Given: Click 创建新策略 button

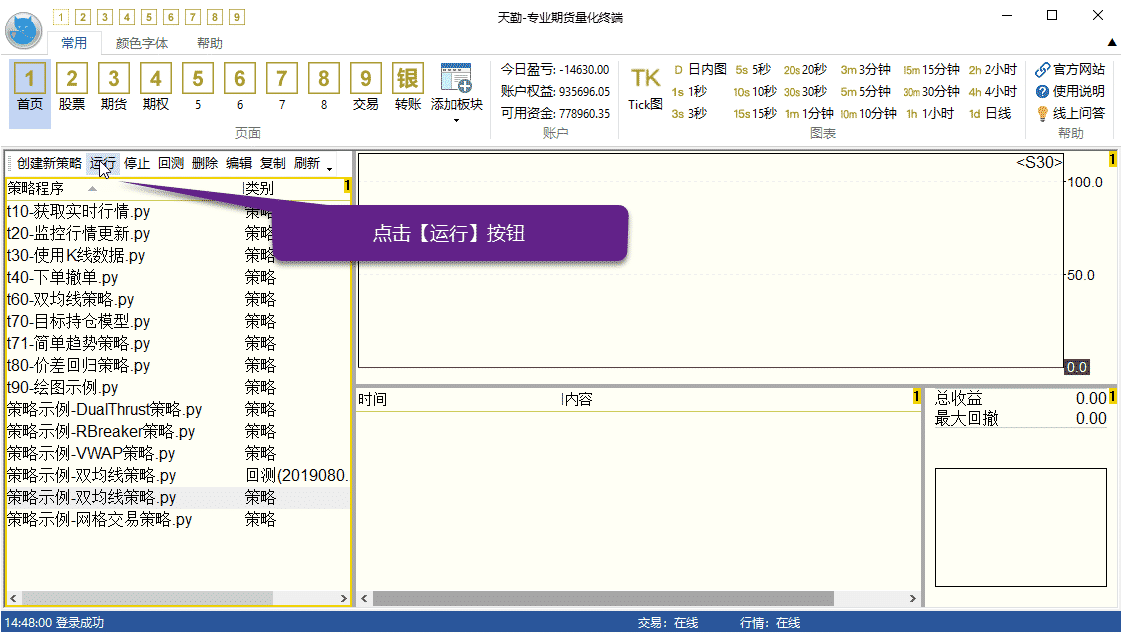Looking at the screenshot, I should click(x=49, y=163).
